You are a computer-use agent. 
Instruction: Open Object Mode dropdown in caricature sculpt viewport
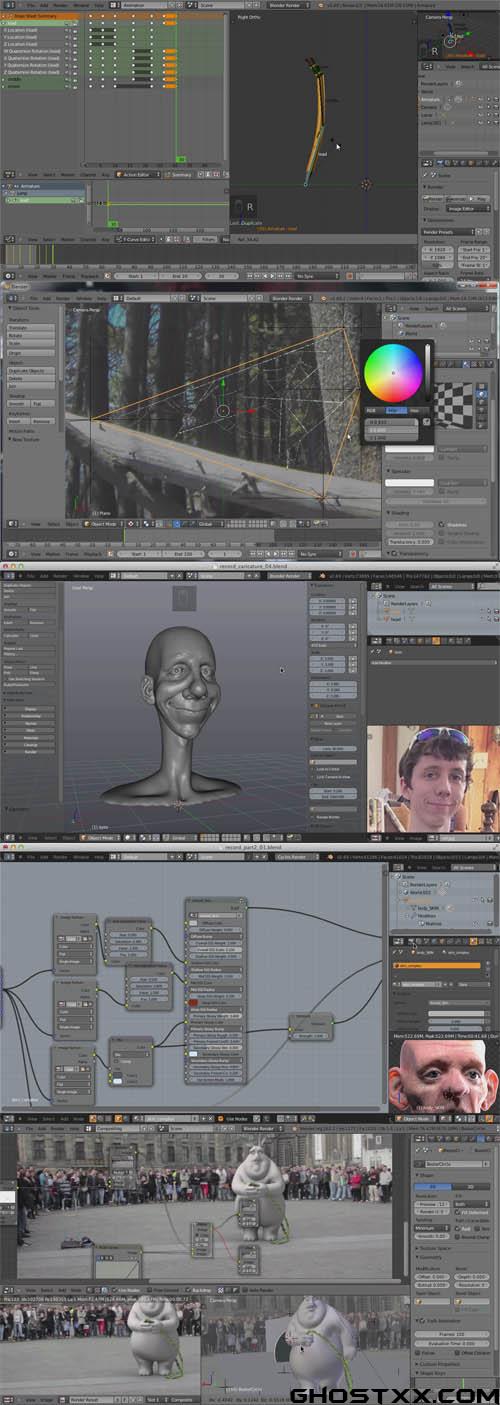point(100,837)
